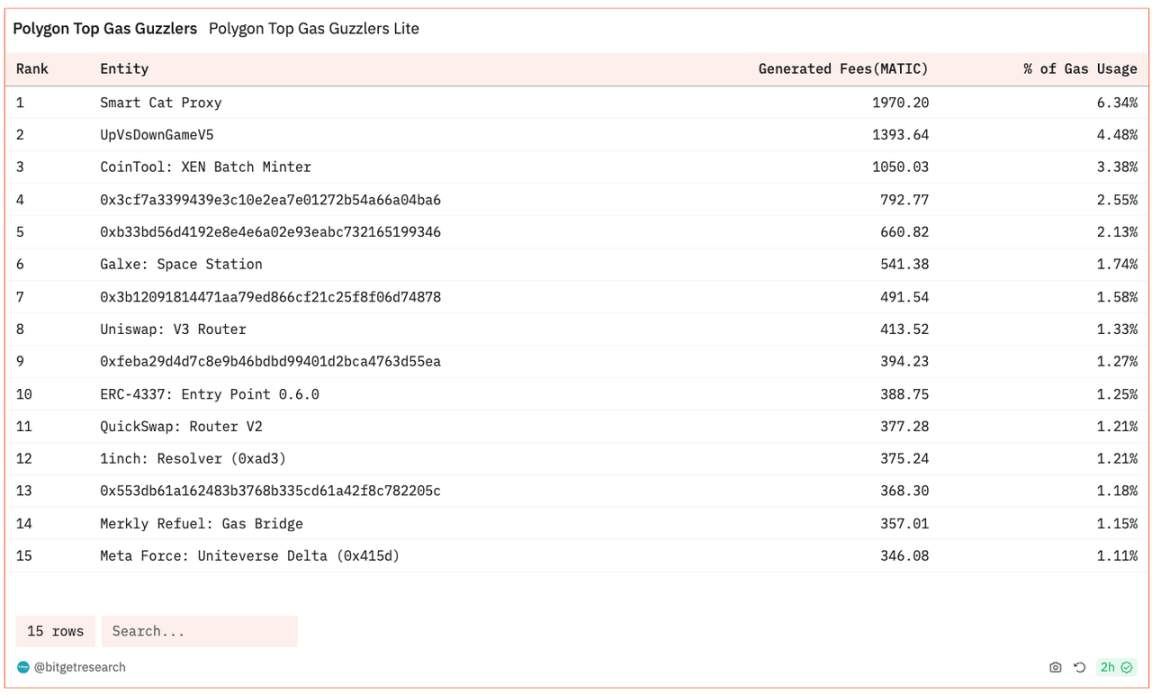Sort by the Entity column header
The height and width of the screenshot is (695, 1152).
click(124, 69)
